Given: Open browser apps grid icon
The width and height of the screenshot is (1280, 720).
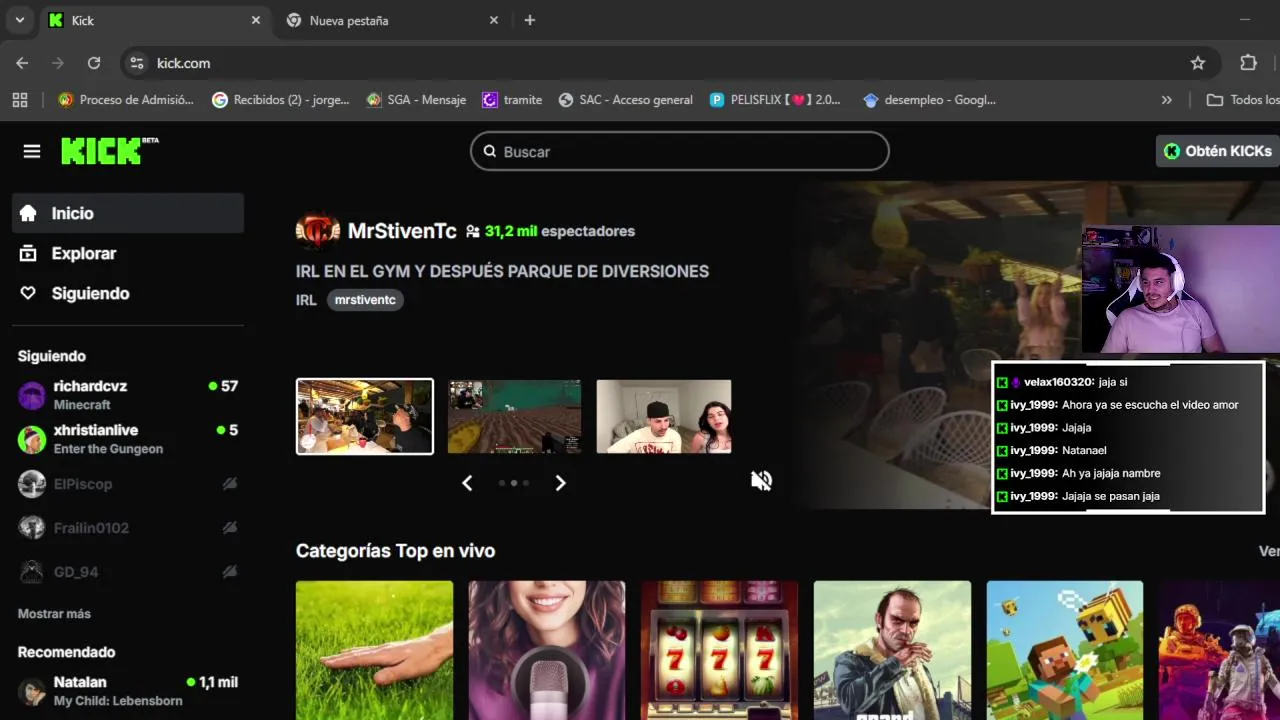Looking at the screenshot, I should point(20,100).
